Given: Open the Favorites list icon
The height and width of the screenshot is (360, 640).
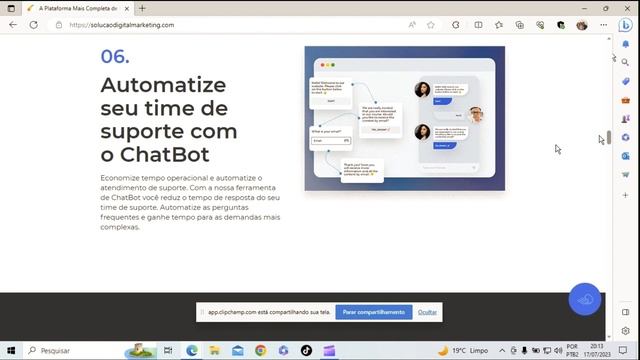Looking at the screenshot, I should (x=499, y=25).
